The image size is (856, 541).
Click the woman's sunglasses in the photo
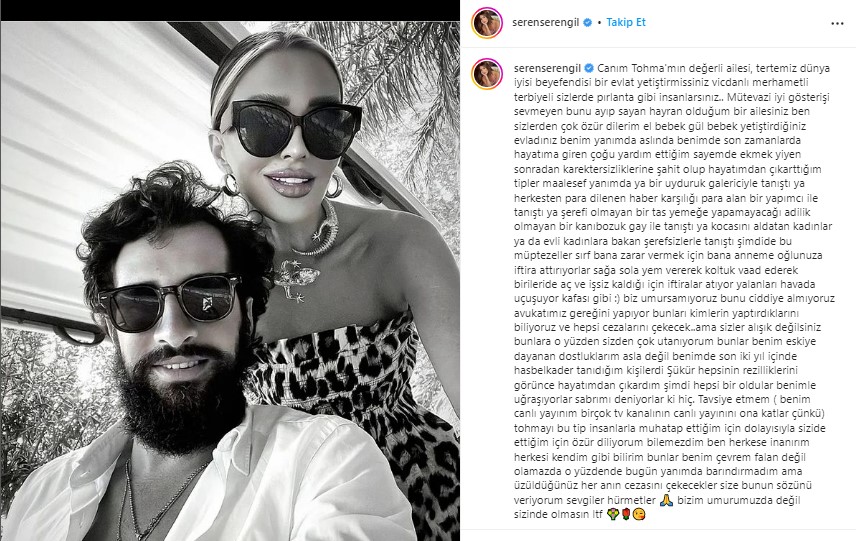click(x=289, y=129)
